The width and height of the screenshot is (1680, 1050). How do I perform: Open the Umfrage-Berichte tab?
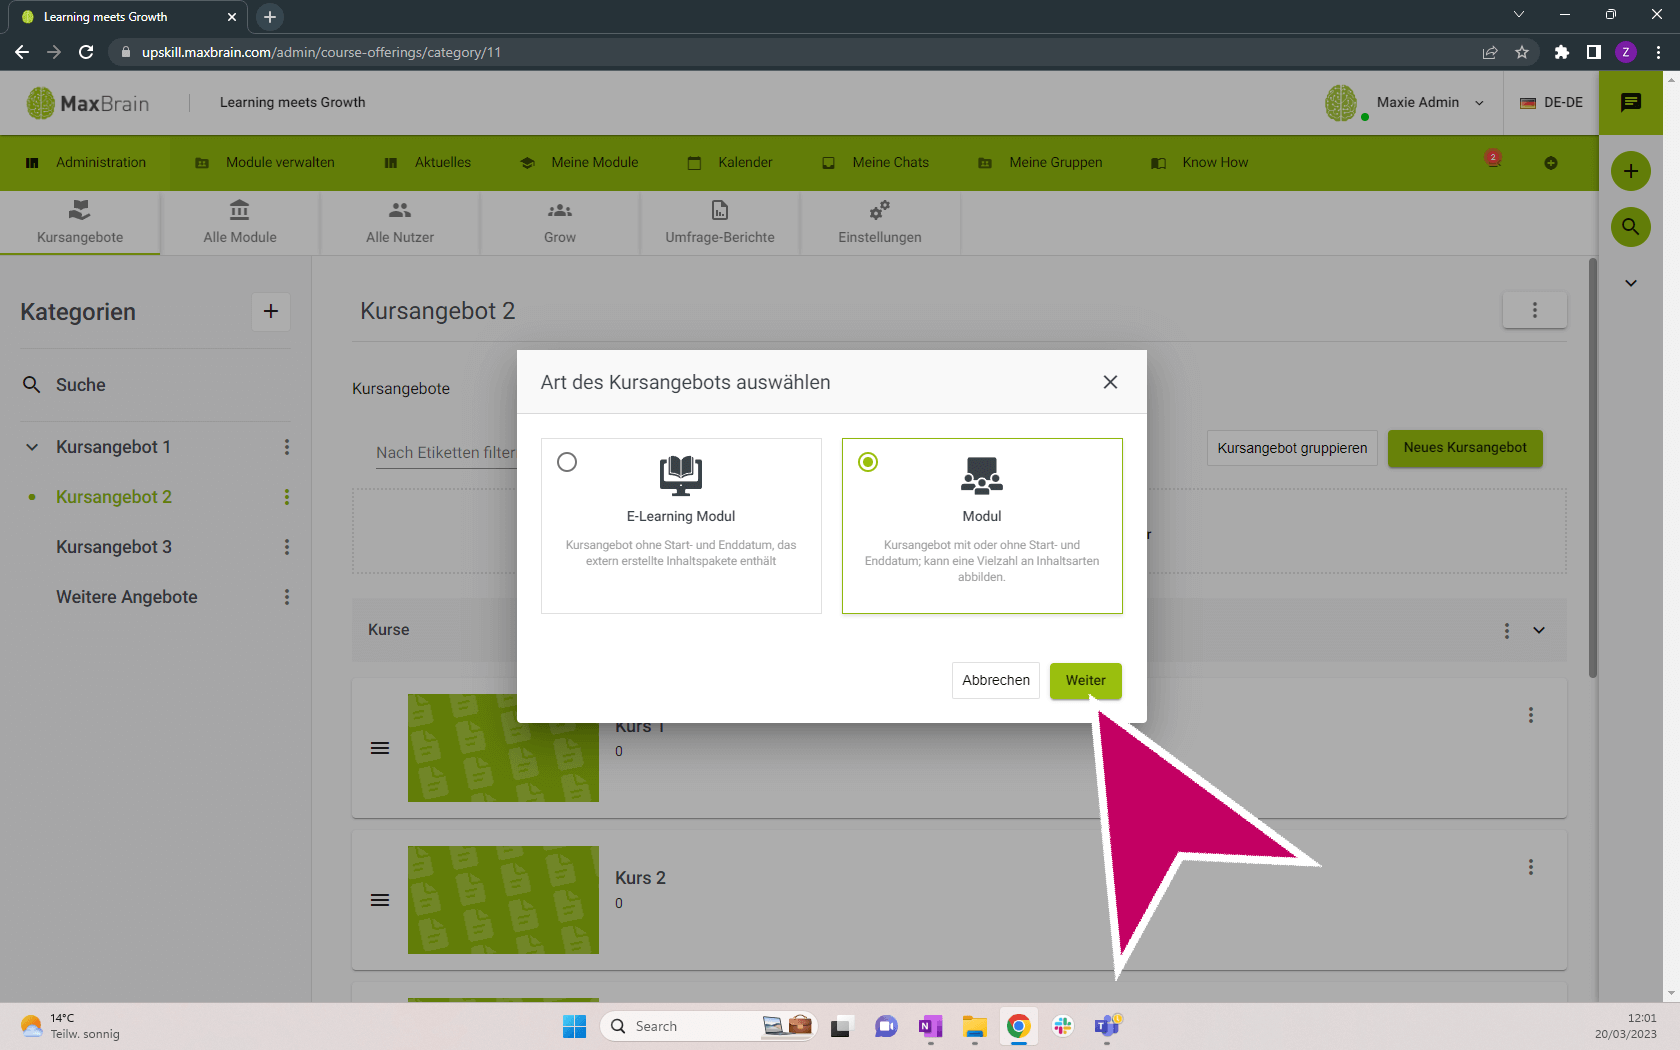[x=720, y=223]
